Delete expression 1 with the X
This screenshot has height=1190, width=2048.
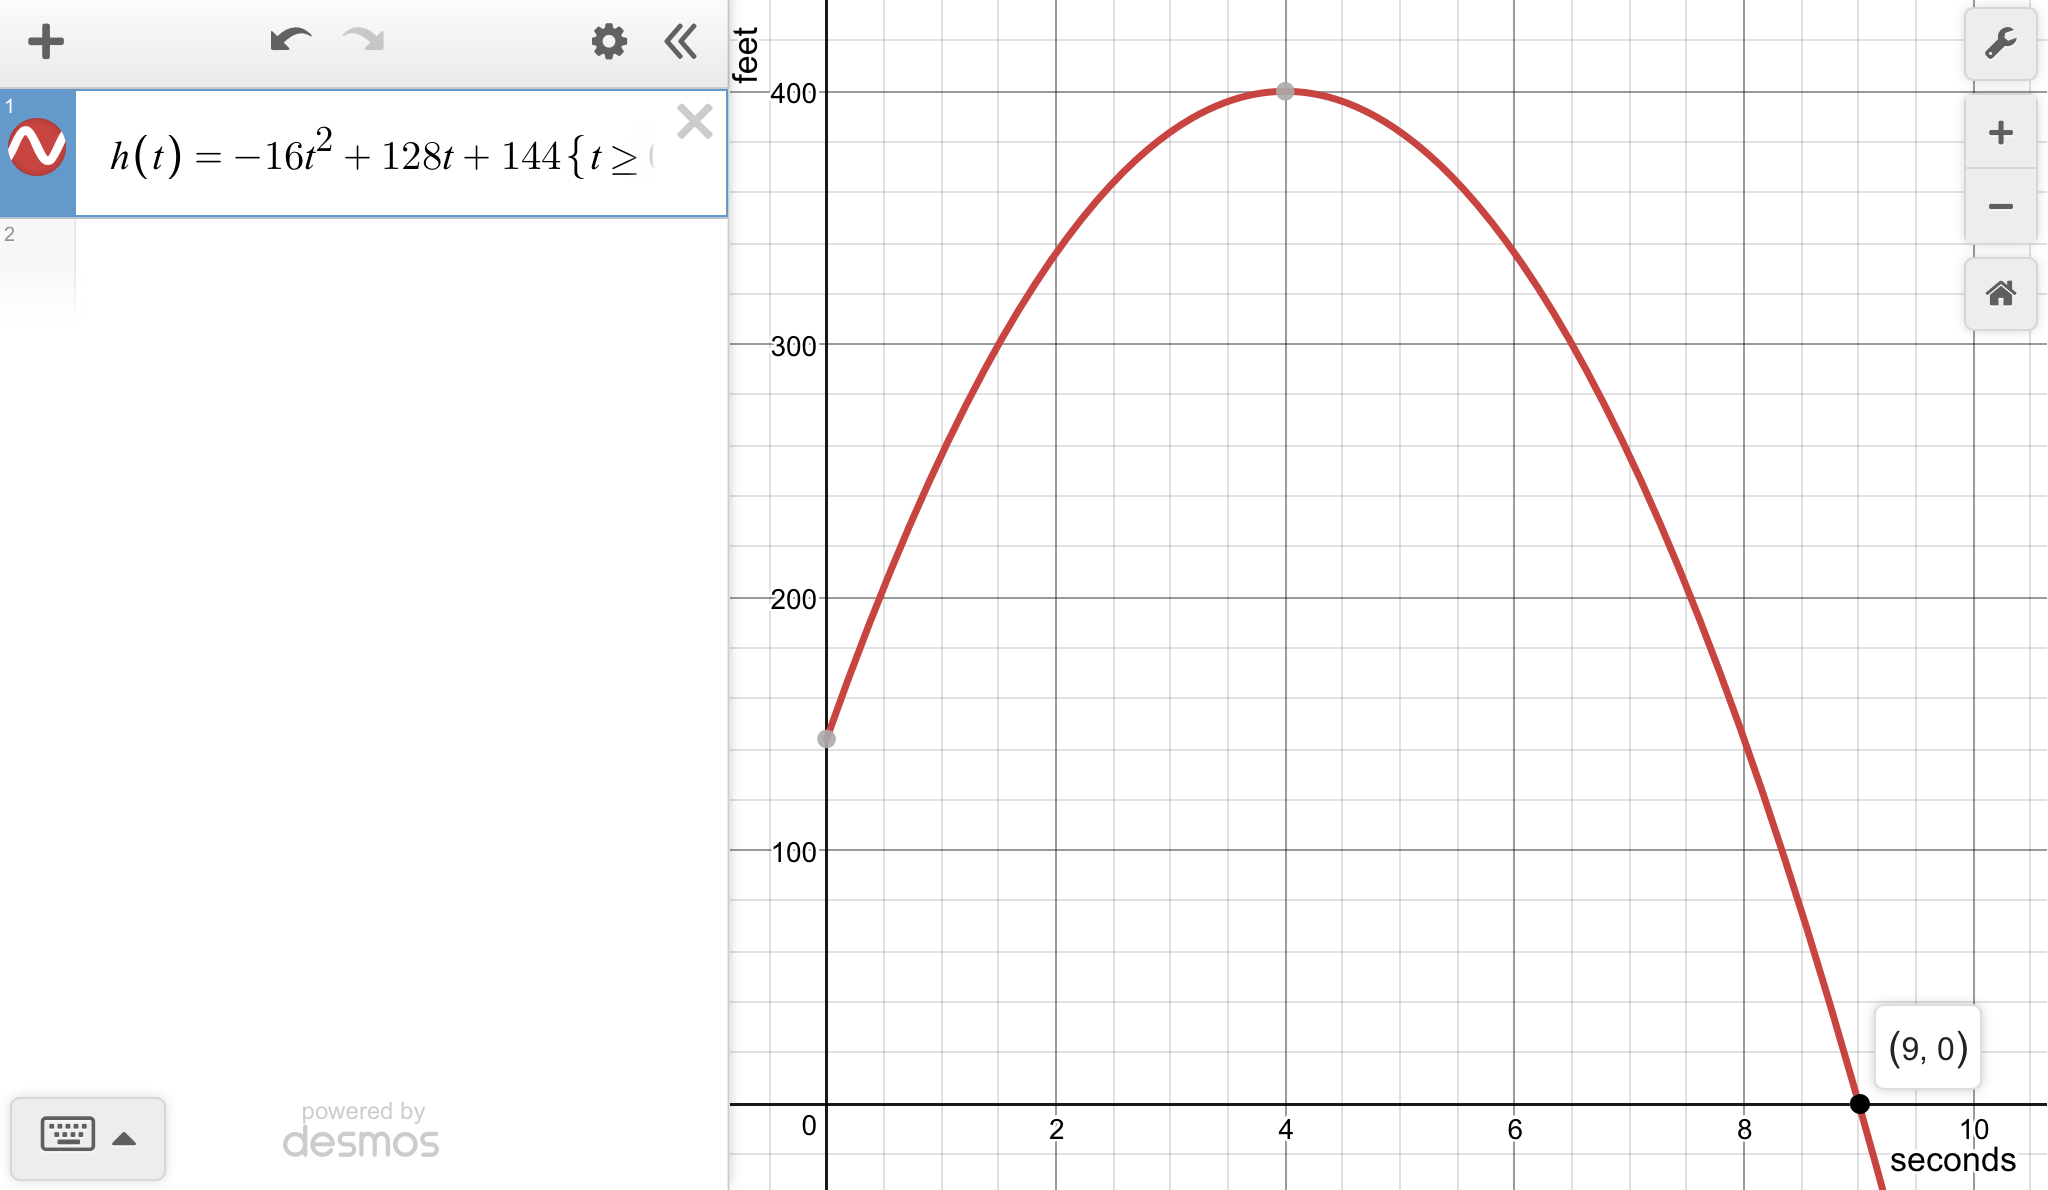pos(694,122)
